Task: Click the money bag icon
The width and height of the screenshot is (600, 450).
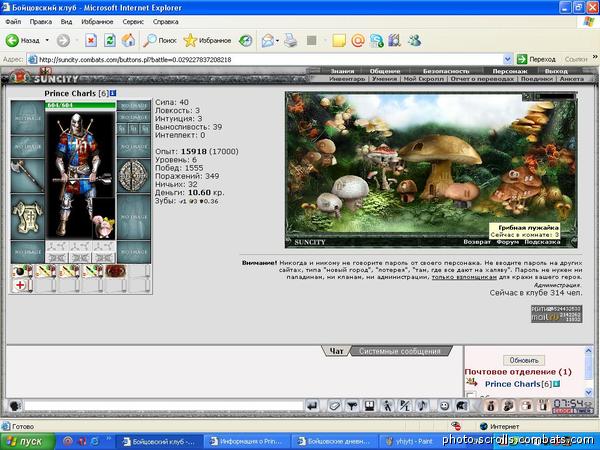Action: tap(490, 406)
